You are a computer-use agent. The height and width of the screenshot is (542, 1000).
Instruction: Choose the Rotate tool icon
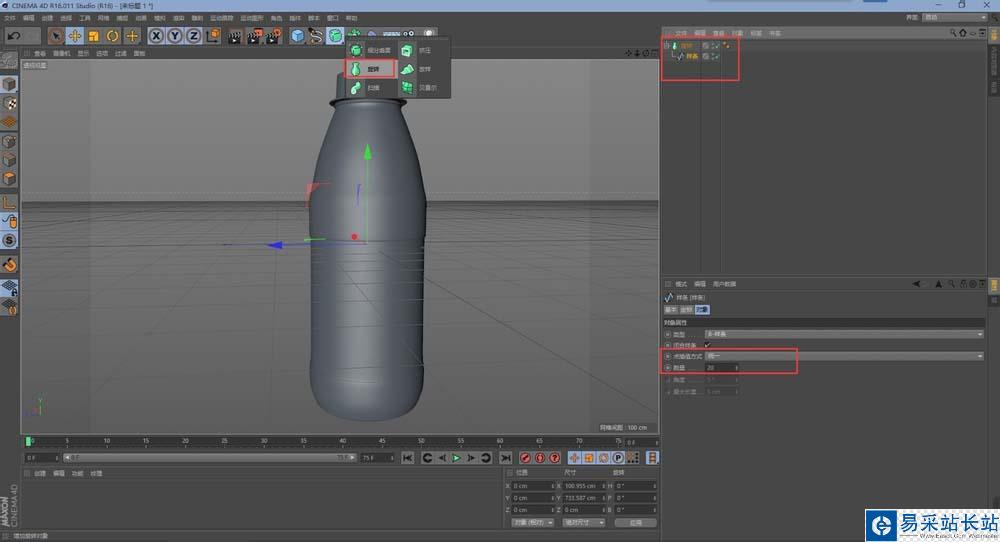point(112,36)
